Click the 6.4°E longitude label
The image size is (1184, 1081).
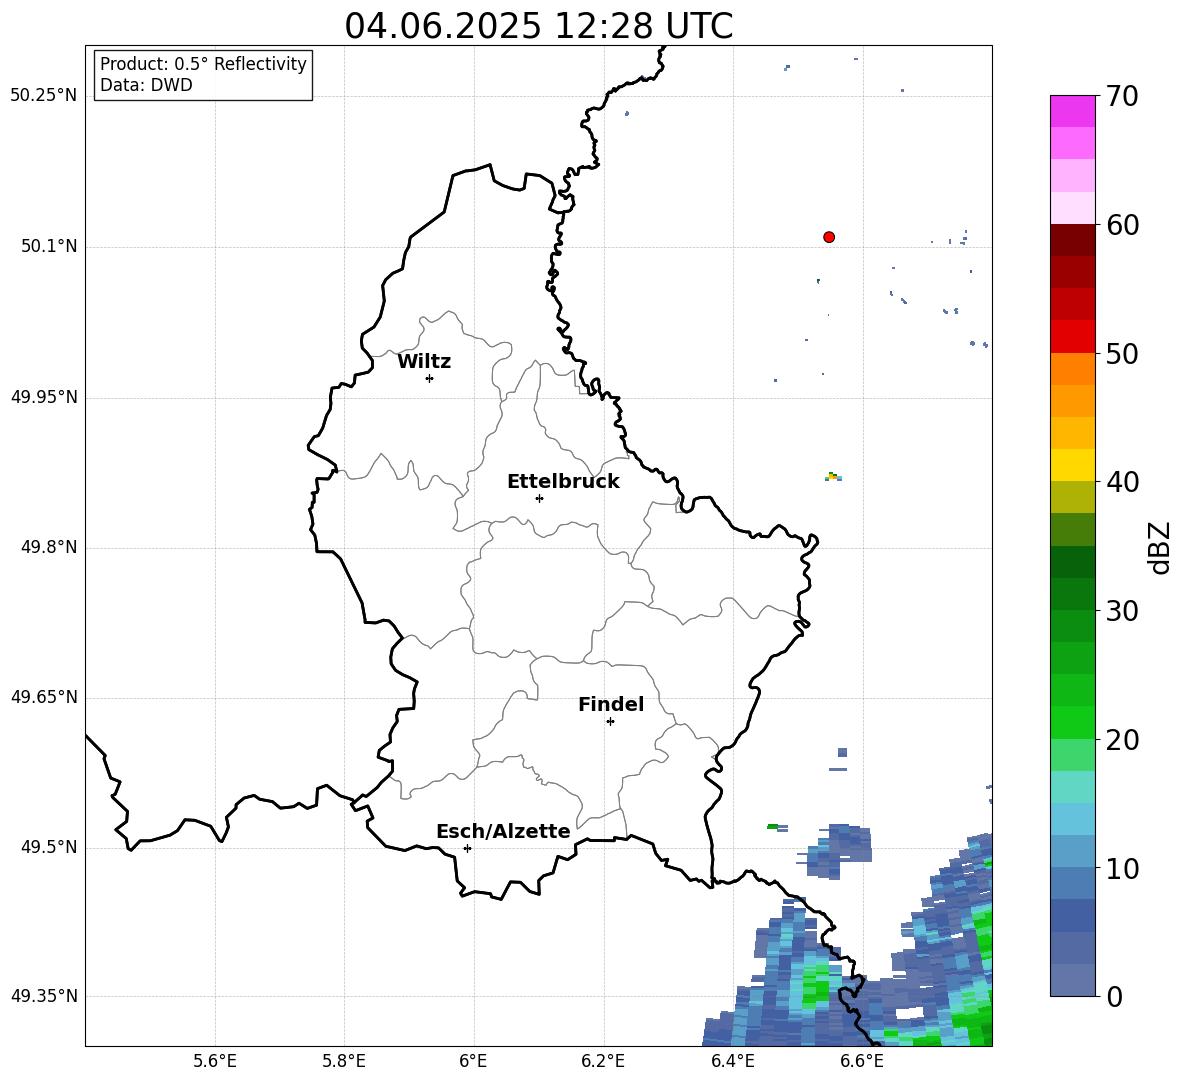732,1061
